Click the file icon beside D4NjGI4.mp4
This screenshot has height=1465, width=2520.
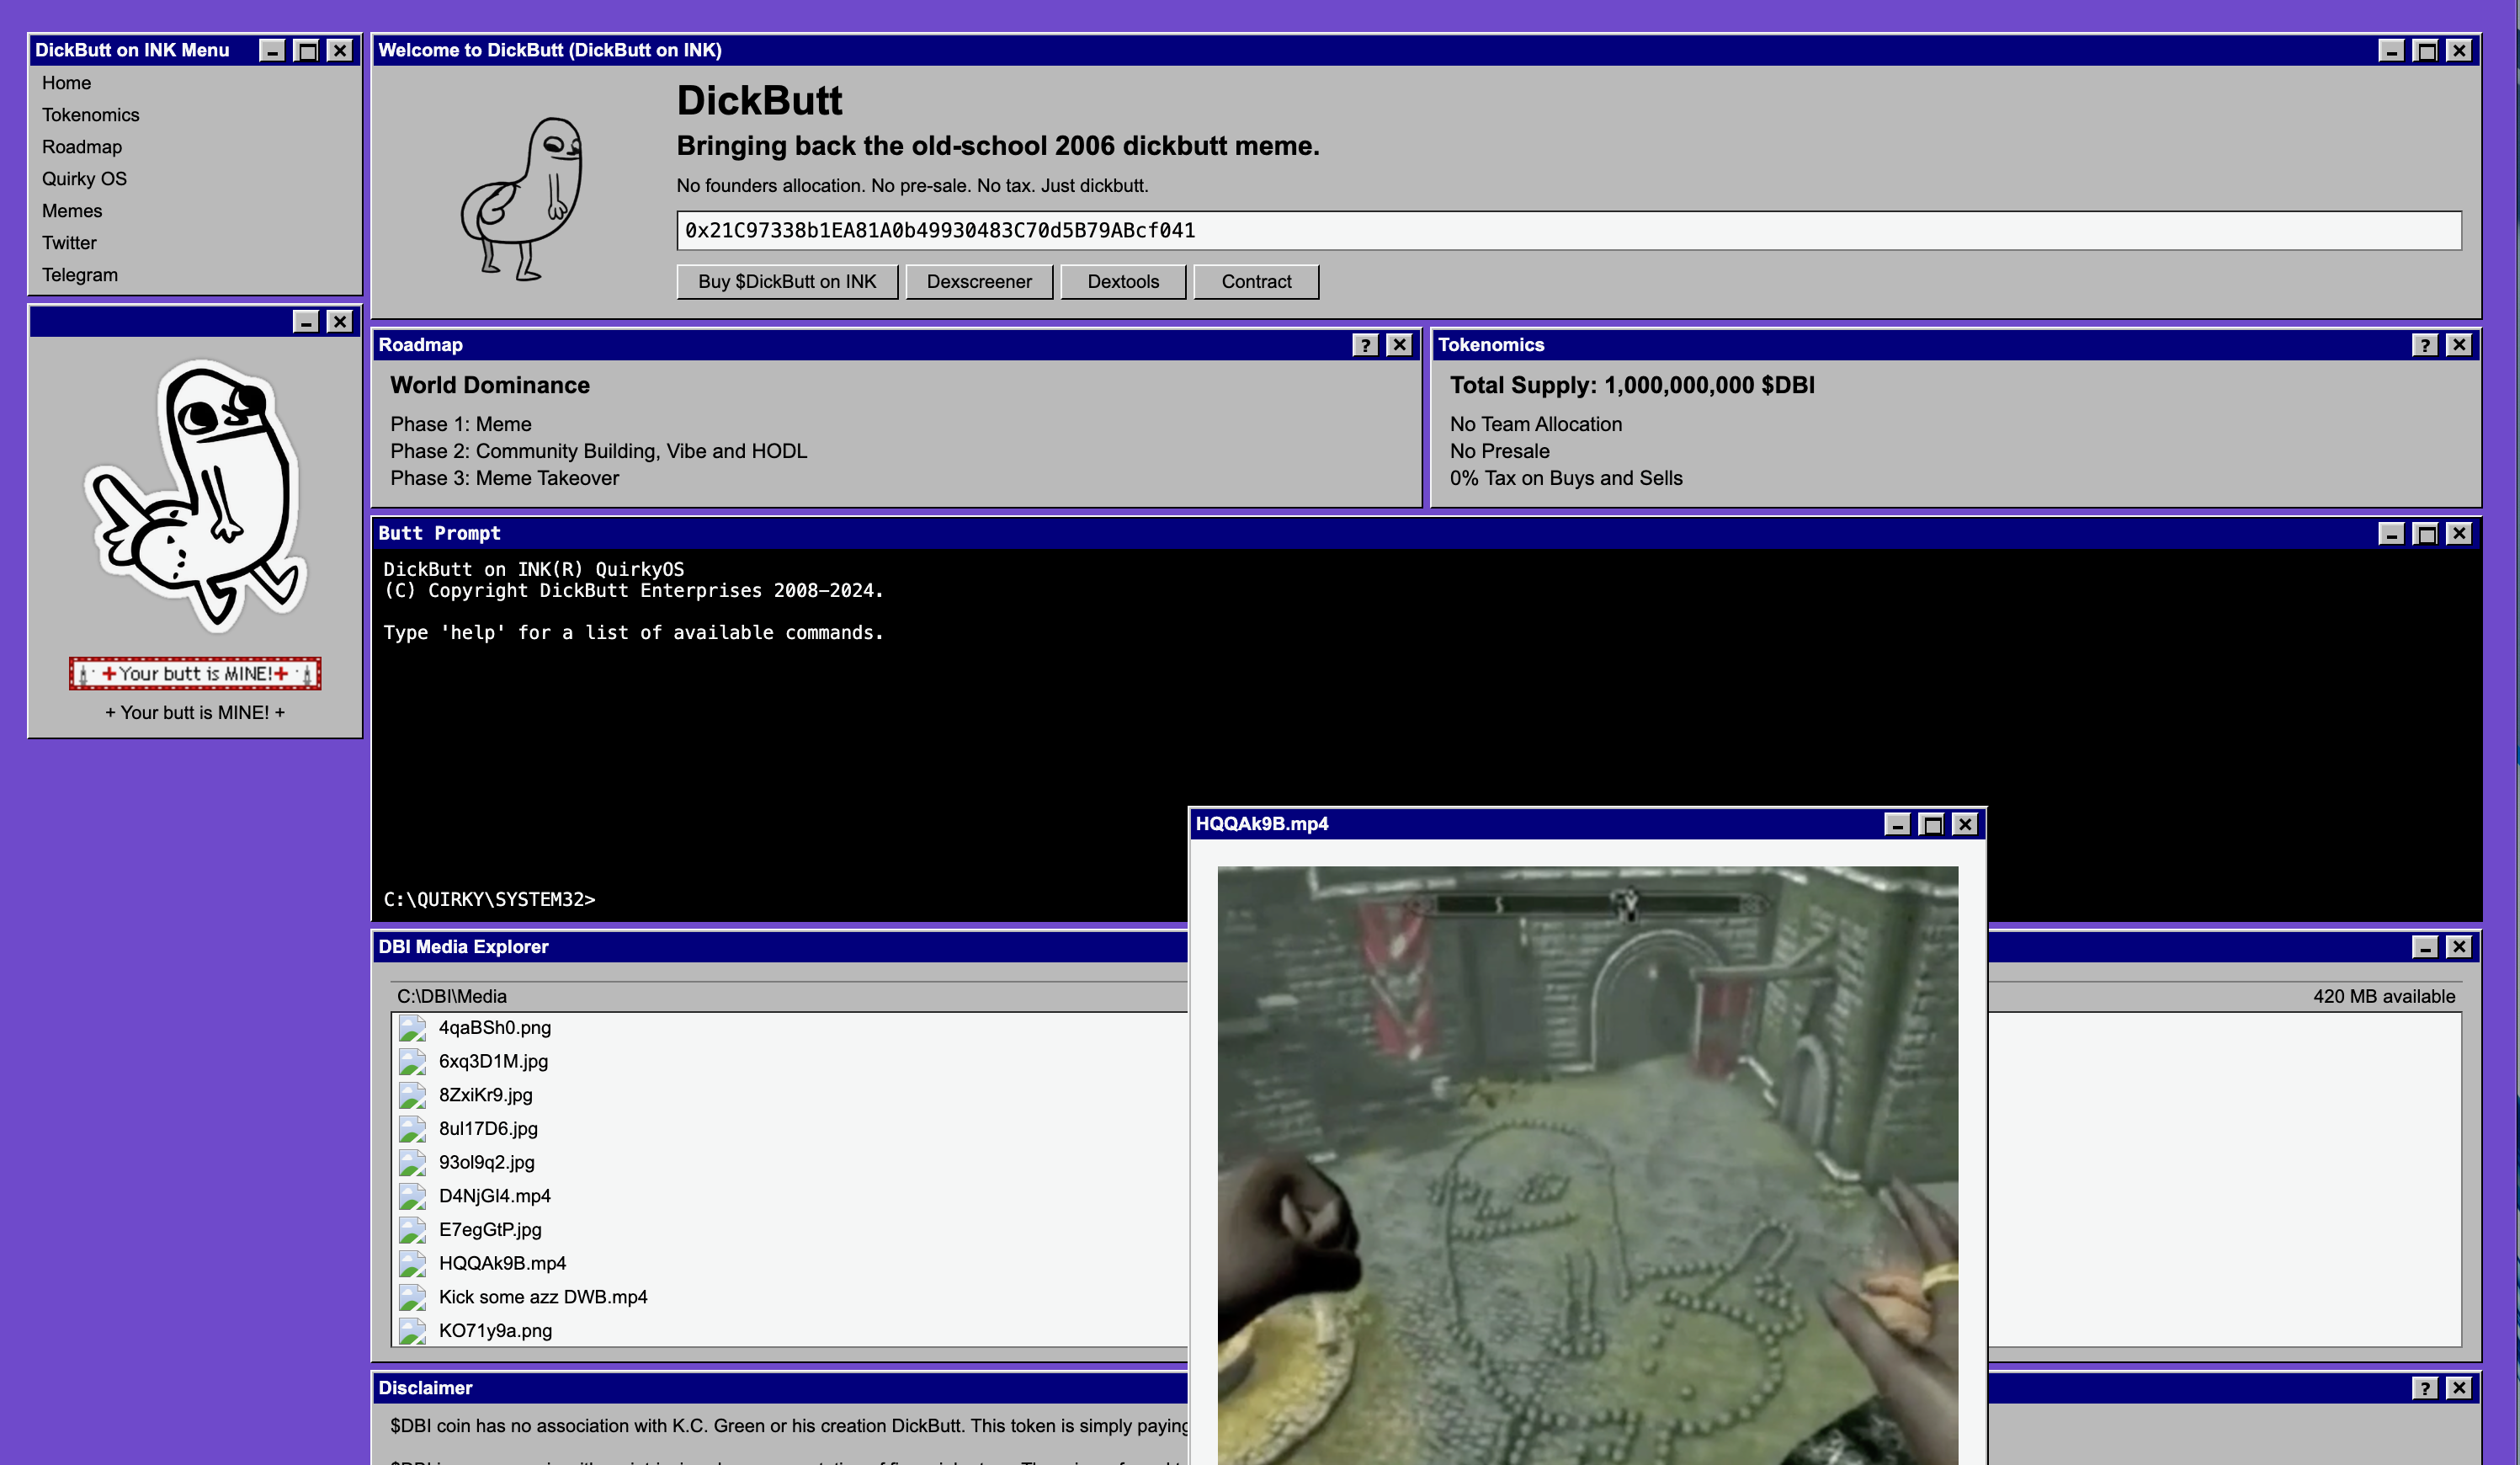(412, 1196)
